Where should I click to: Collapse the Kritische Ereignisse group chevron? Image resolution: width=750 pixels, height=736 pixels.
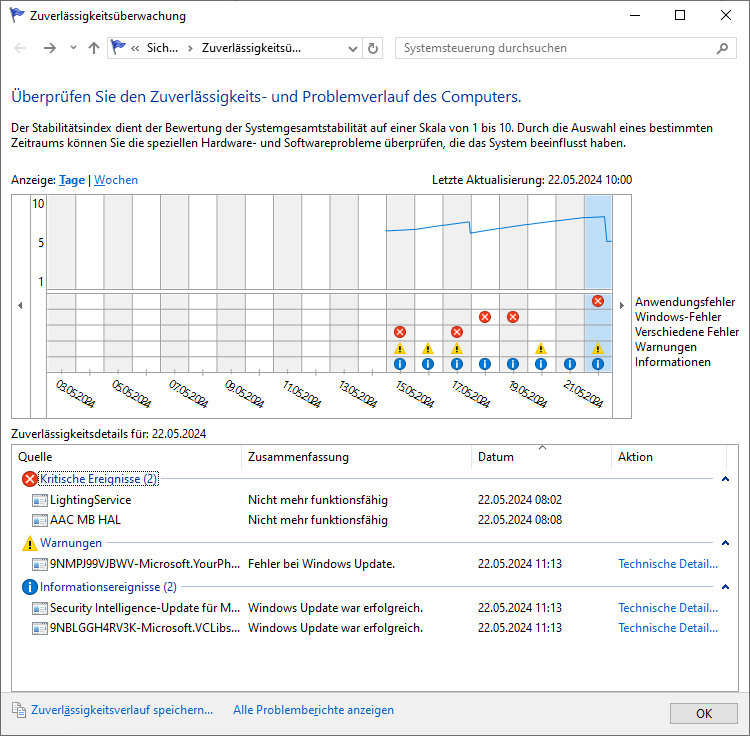click(726, 479)
